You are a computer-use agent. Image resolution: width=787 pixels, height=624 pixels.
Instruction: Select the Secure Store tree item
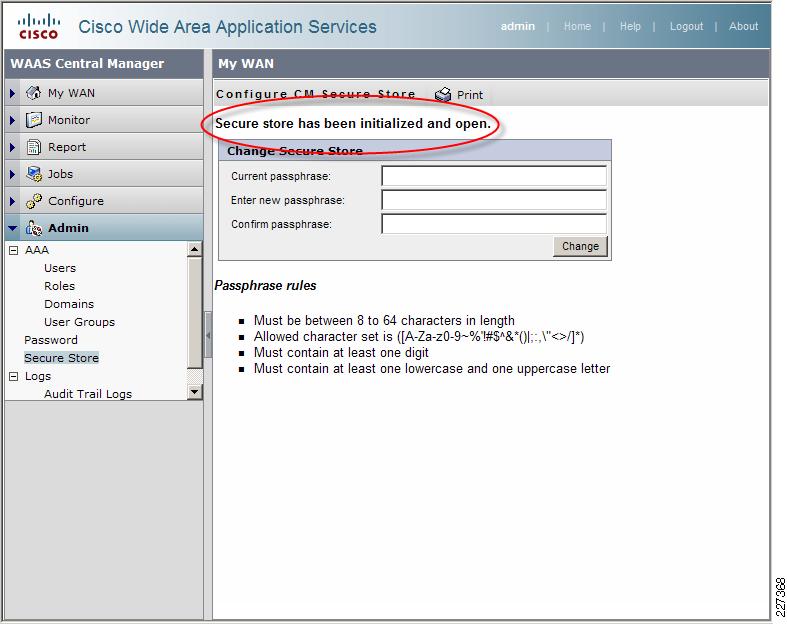coord(61,358)
